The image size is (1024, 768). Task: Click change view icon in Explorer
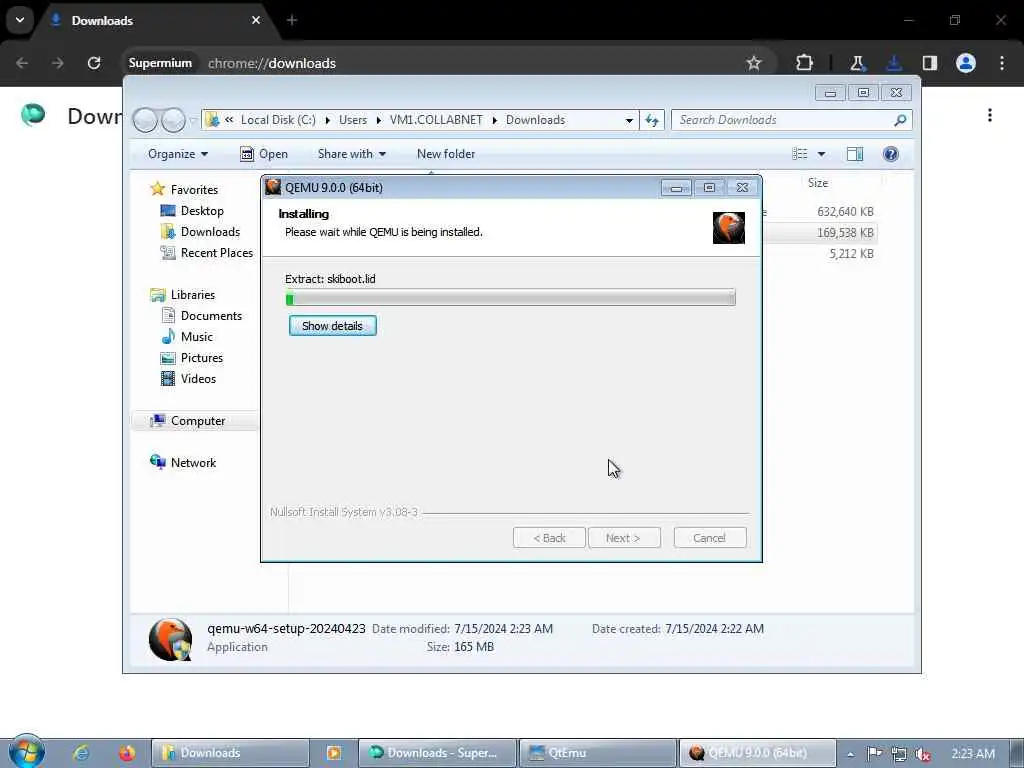coord(799,154)
